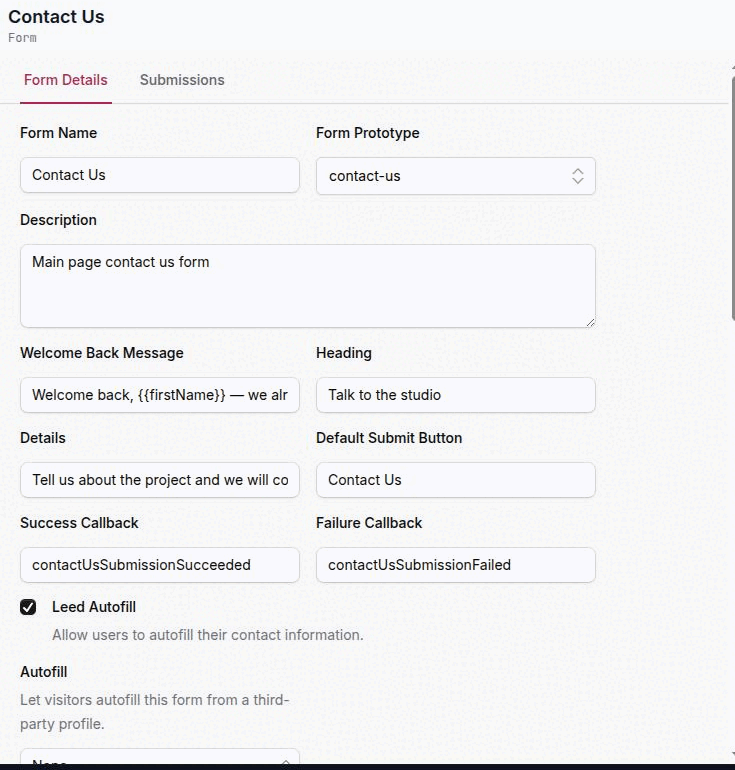Screen dimensions: 735x770
Task: Click the page scrollbar on the right
Action: (x=733, y=196)
